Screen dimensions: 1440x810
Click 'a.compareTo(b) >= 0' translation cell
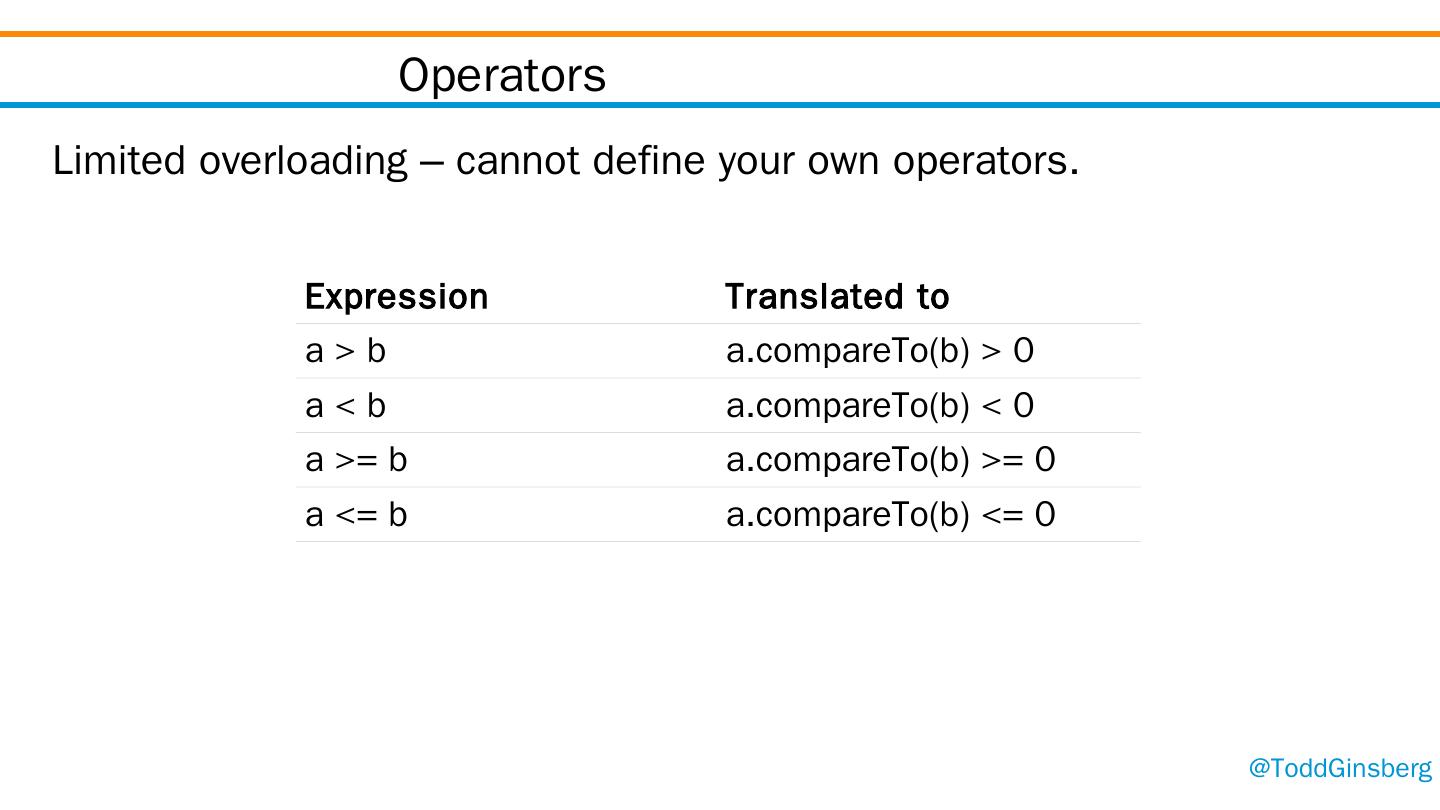coord(890,460)
